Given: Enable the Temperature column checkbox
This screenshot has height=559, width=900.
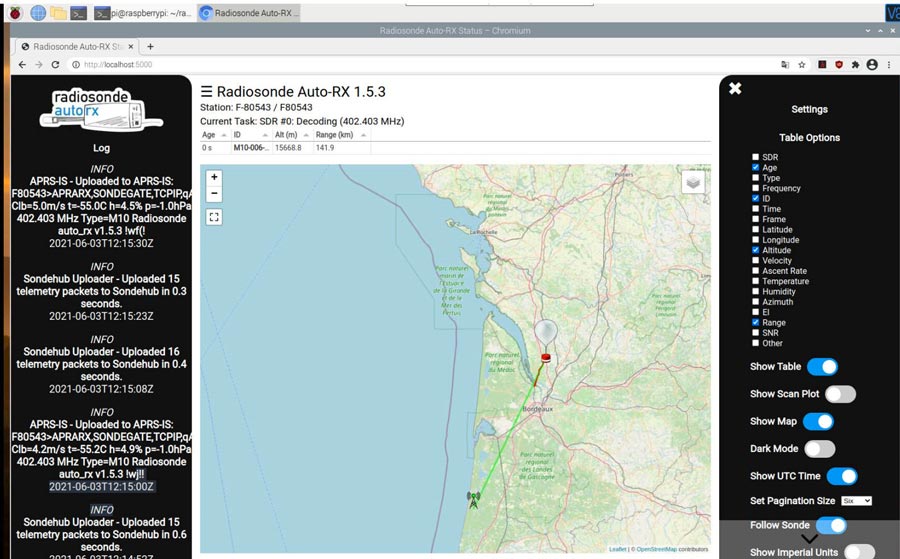Looking at the screenshot, I should pyautogui.click(x=755, y=281).
